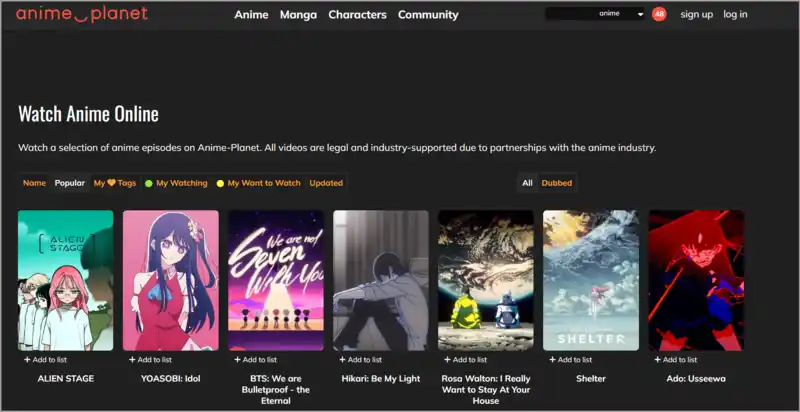Image resolution: width=800 pixels, height=412 pixels.
Task: Select the All language filter
Action: pos(528,183)
